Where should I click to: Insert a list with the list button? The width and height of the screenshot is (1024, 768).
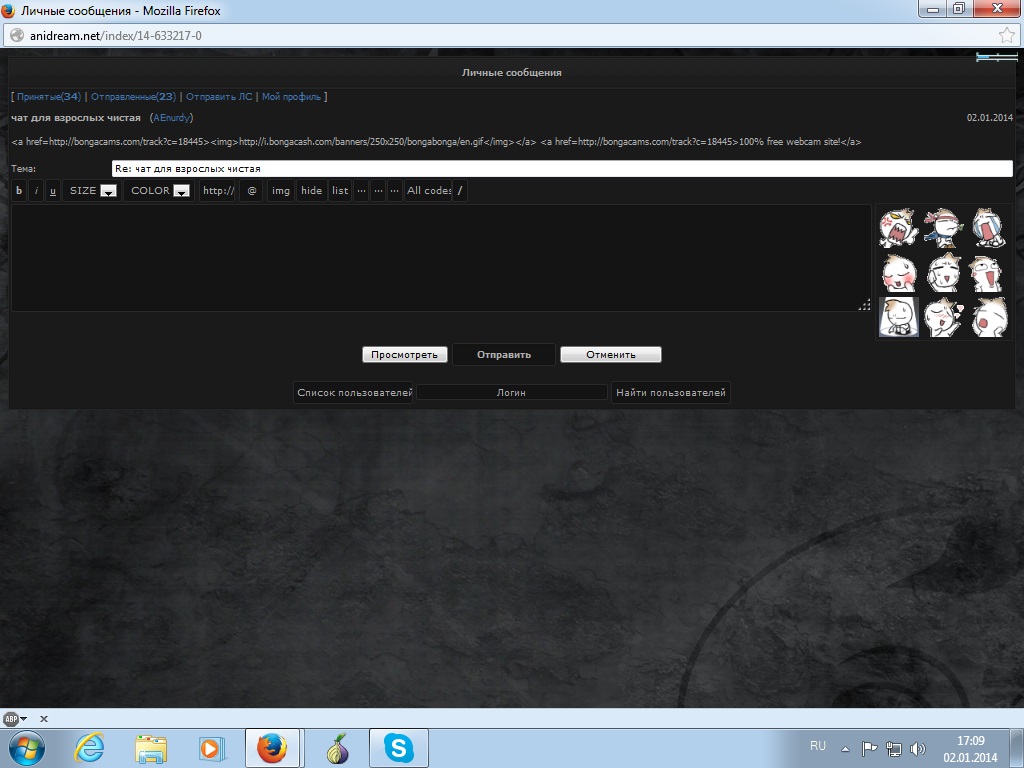coord(340,191)
